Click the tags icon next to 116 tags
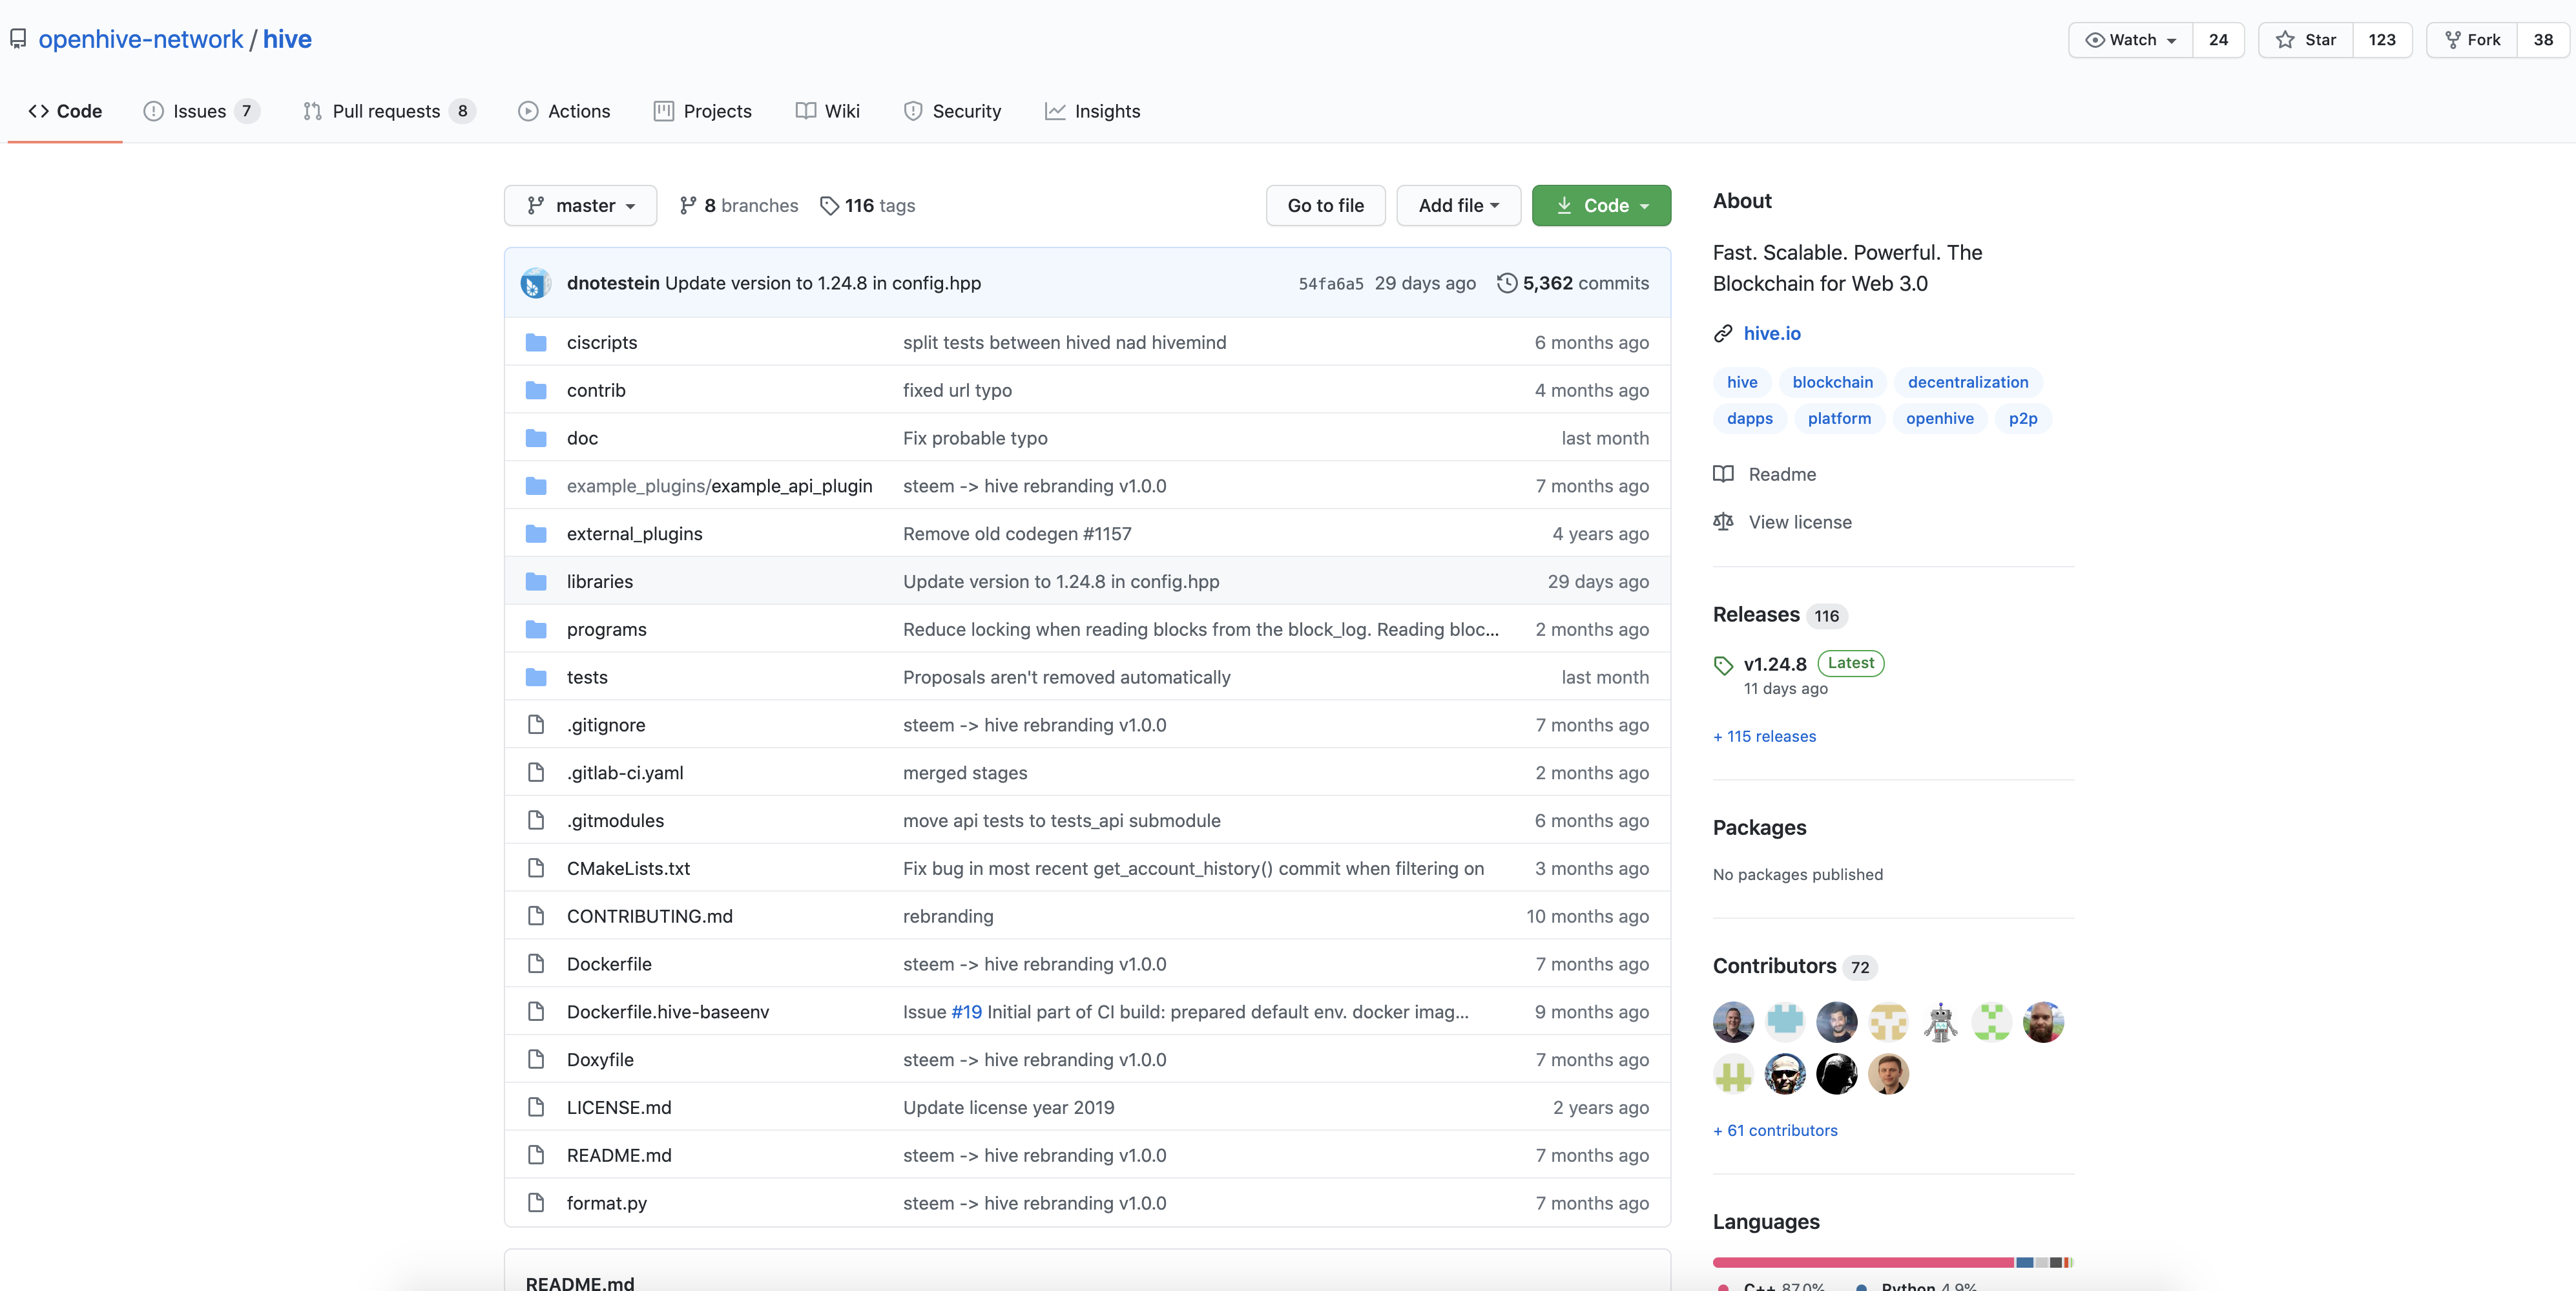The image size is (2576, 1291). (x=828, y=205)
